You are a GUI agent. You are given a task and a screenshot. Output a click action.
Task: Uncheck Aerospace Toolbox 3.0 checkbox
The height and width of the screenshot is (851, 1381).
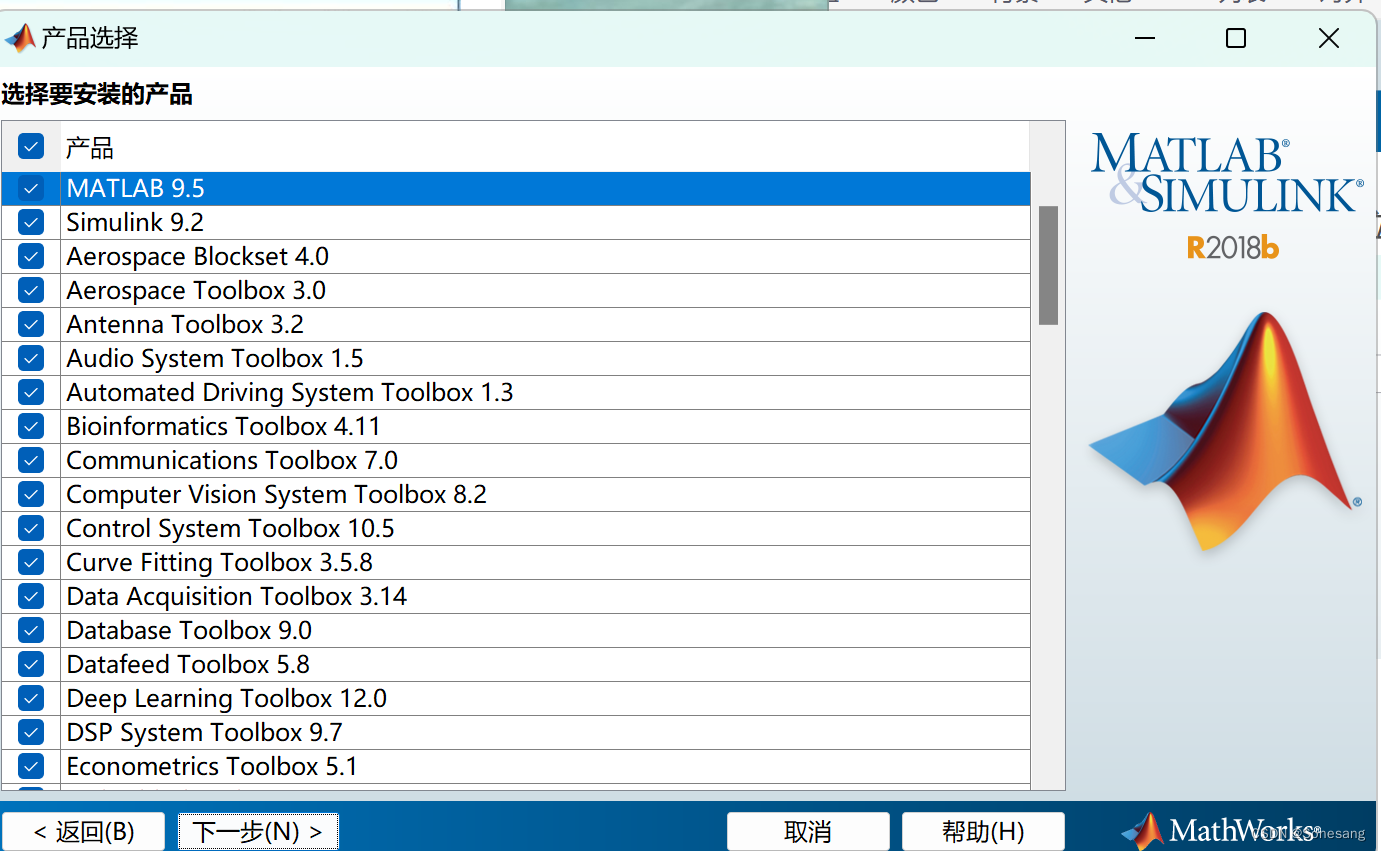31,290
